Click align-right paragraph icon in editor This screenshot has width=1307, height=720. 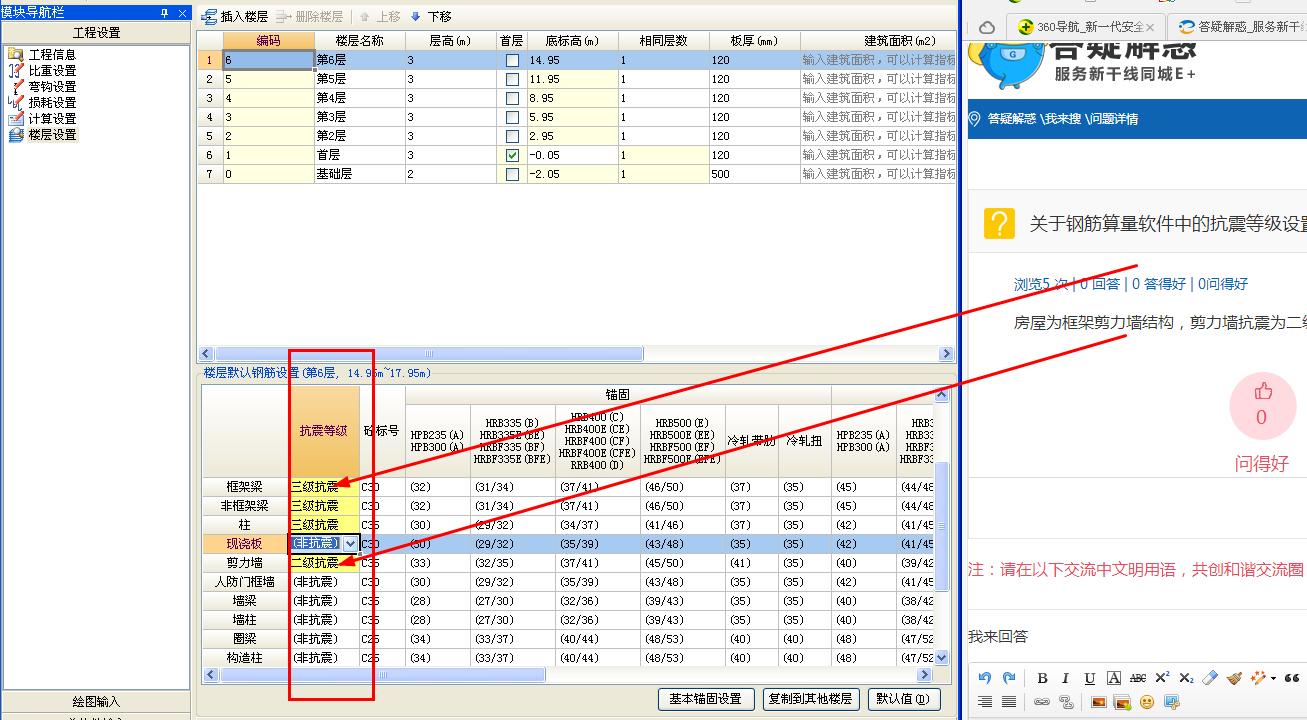(x=985, y=702)
